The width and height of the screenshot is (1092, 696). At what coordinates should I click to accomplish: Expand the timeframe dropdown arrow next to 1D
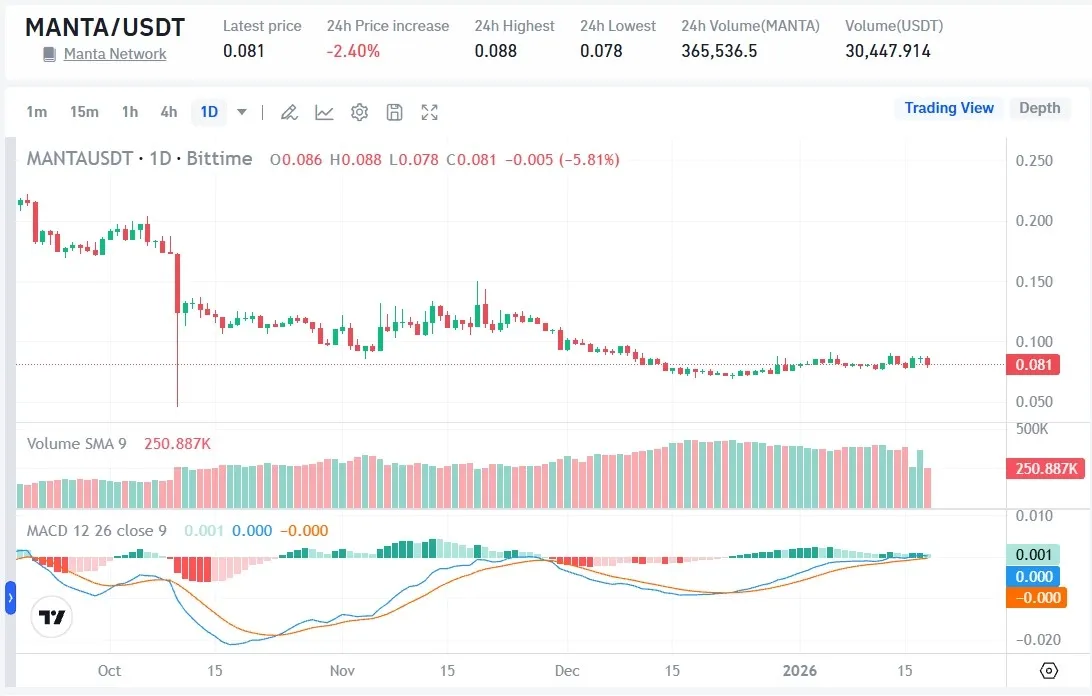240,112
